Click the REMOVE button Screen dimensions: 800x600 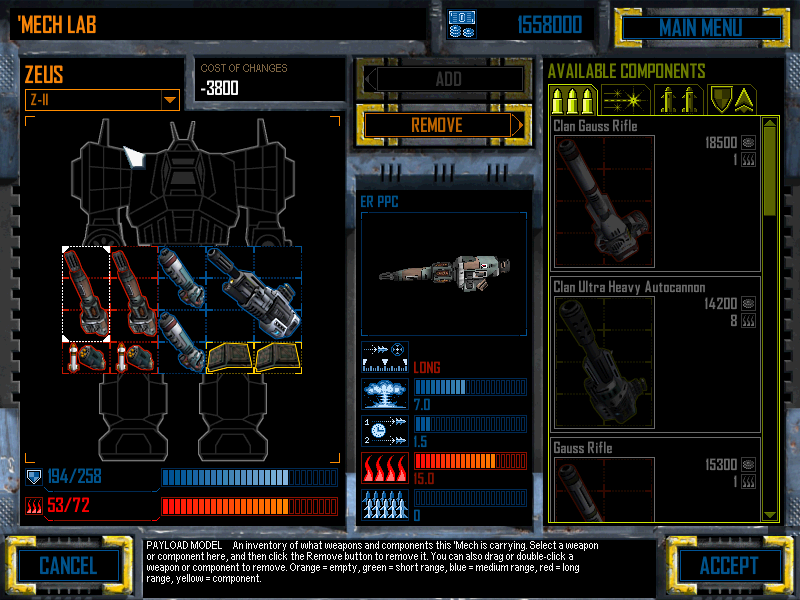point(443,125)
